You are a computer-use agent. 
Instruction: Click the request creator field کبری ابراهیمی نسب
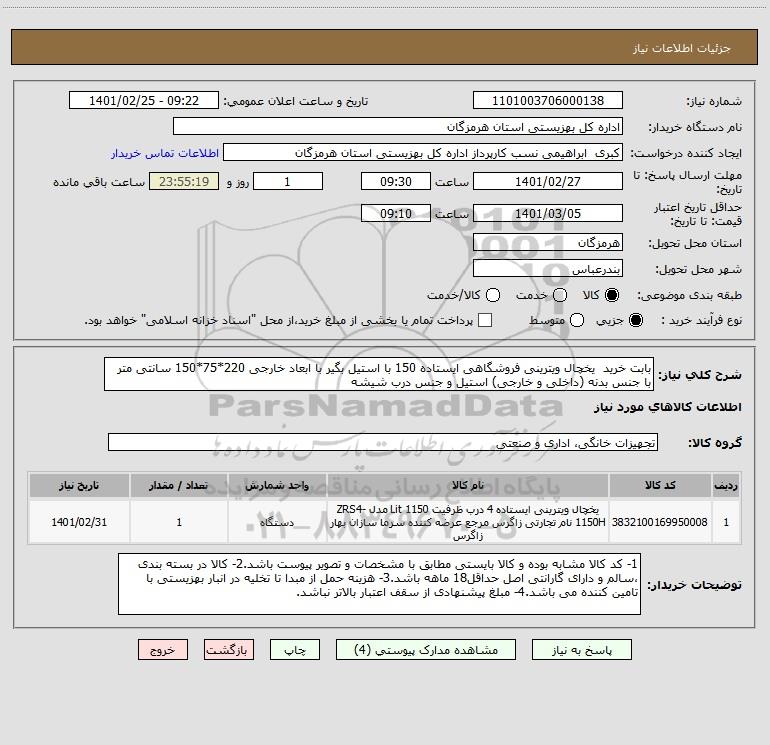click(423, 153)
